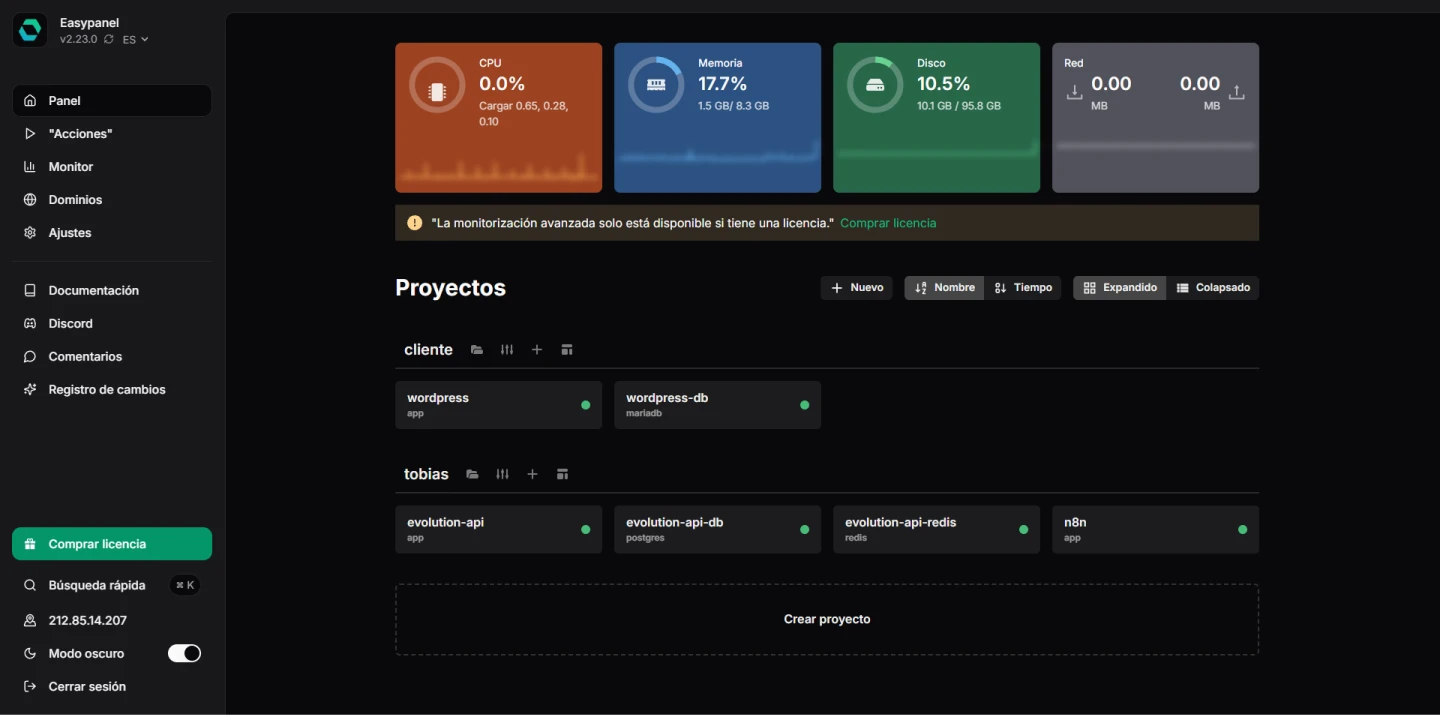
Task: Go to Dominios in the sidebar
Action: click(x=75, y=200)
